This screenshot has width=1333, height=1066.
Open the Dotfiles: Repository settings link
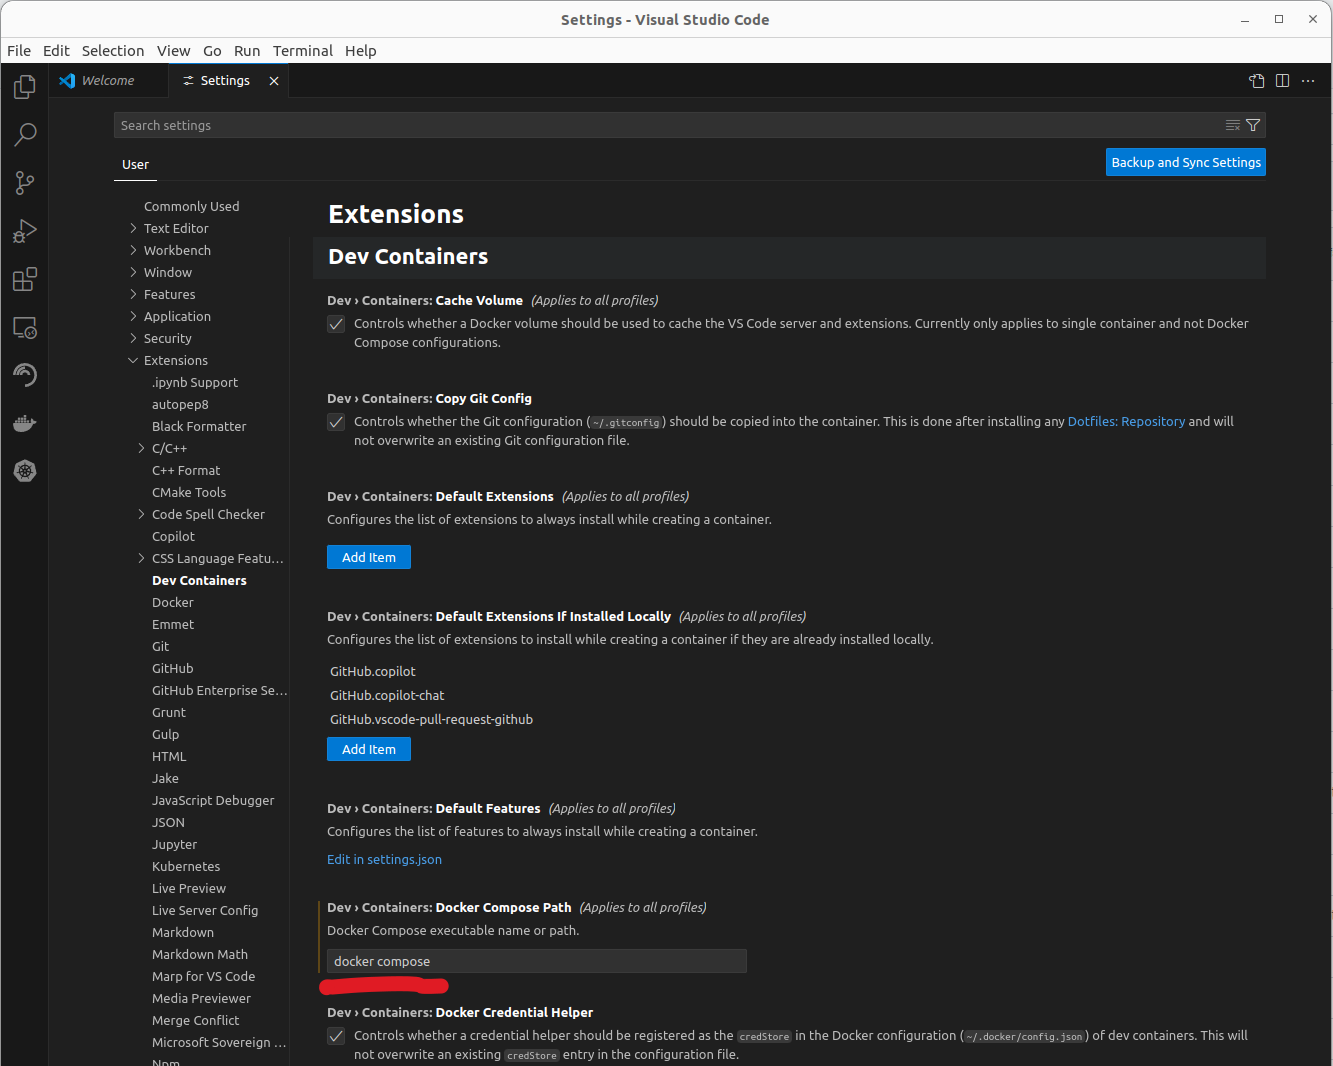(1126, 421)
